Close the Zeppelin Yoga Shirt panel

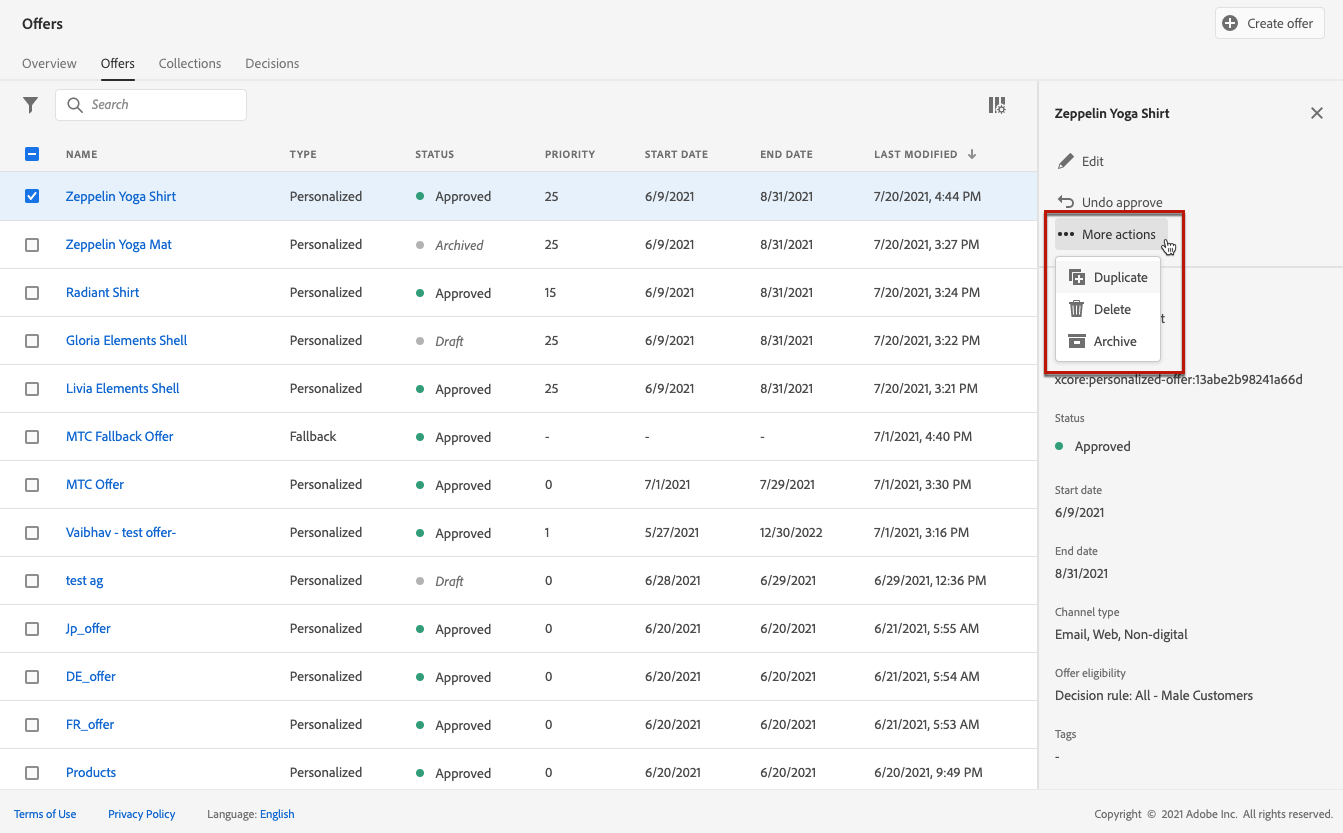pos(1316,113)
